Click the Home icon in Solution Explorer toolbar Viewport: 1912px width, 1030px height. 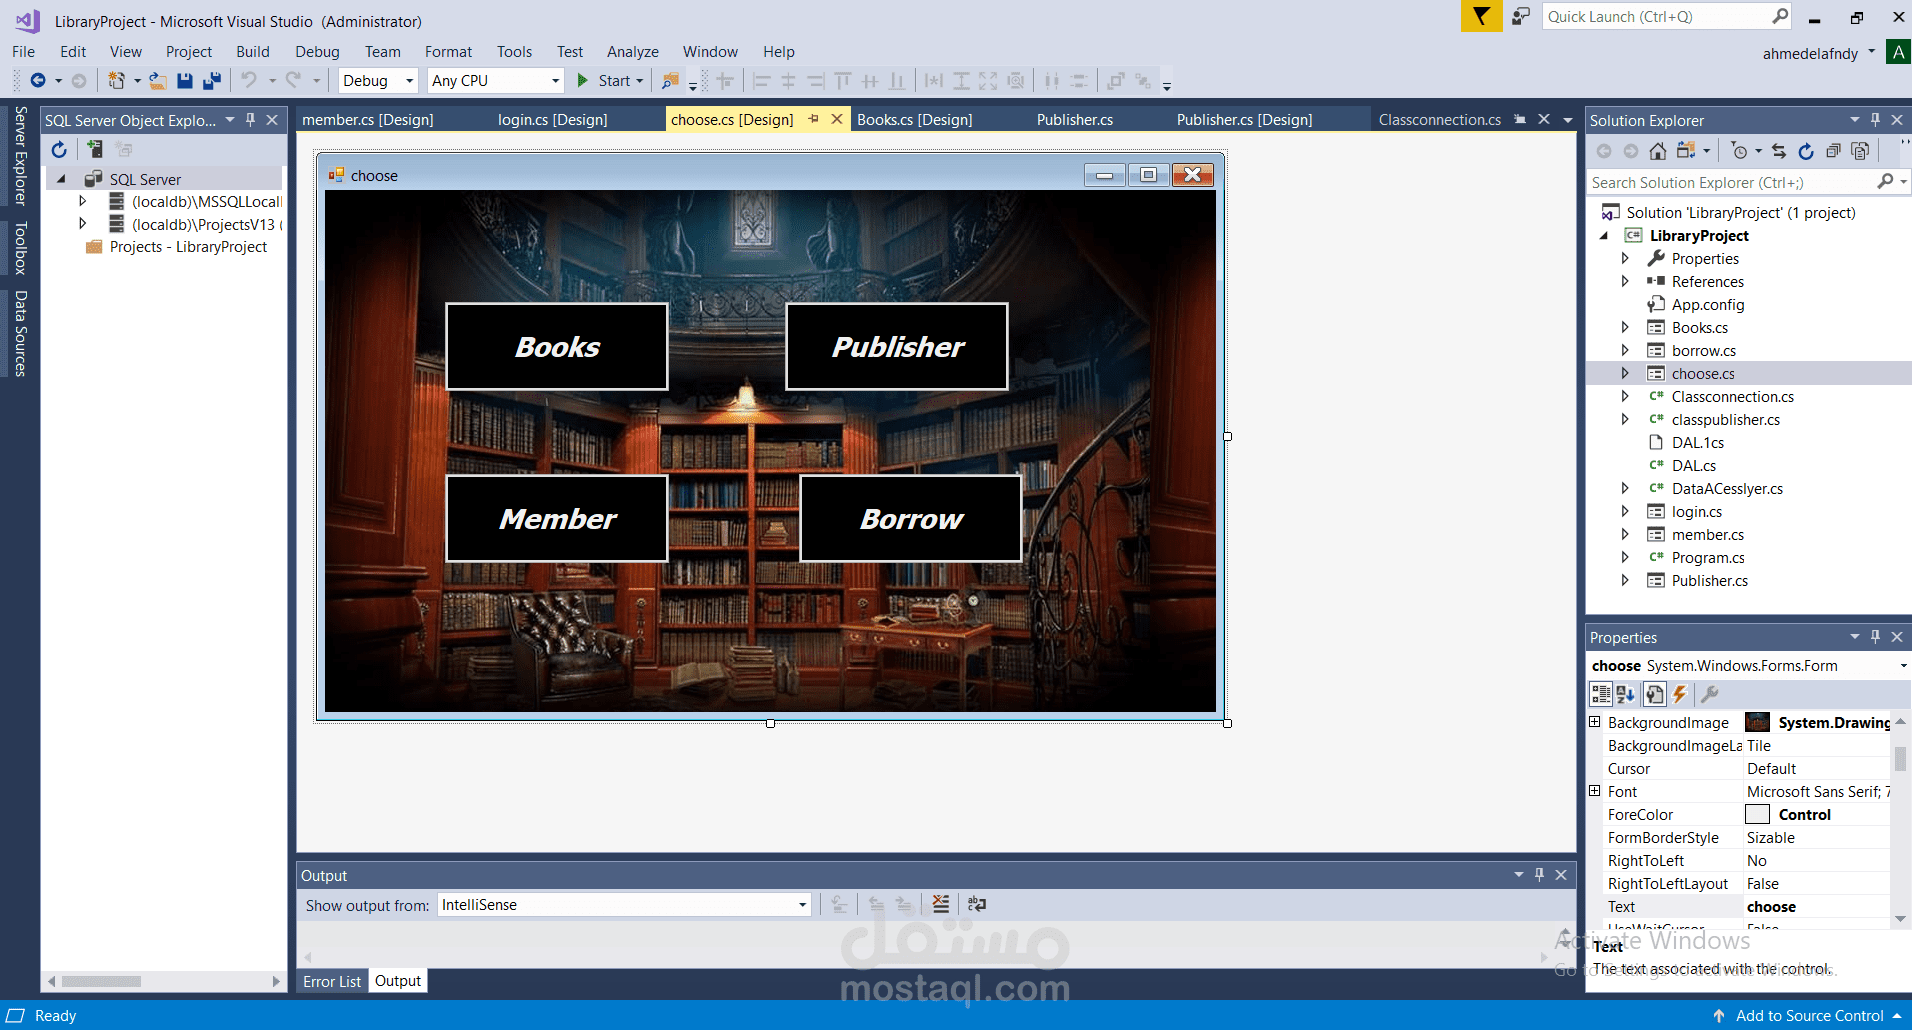coord(1658,150)
